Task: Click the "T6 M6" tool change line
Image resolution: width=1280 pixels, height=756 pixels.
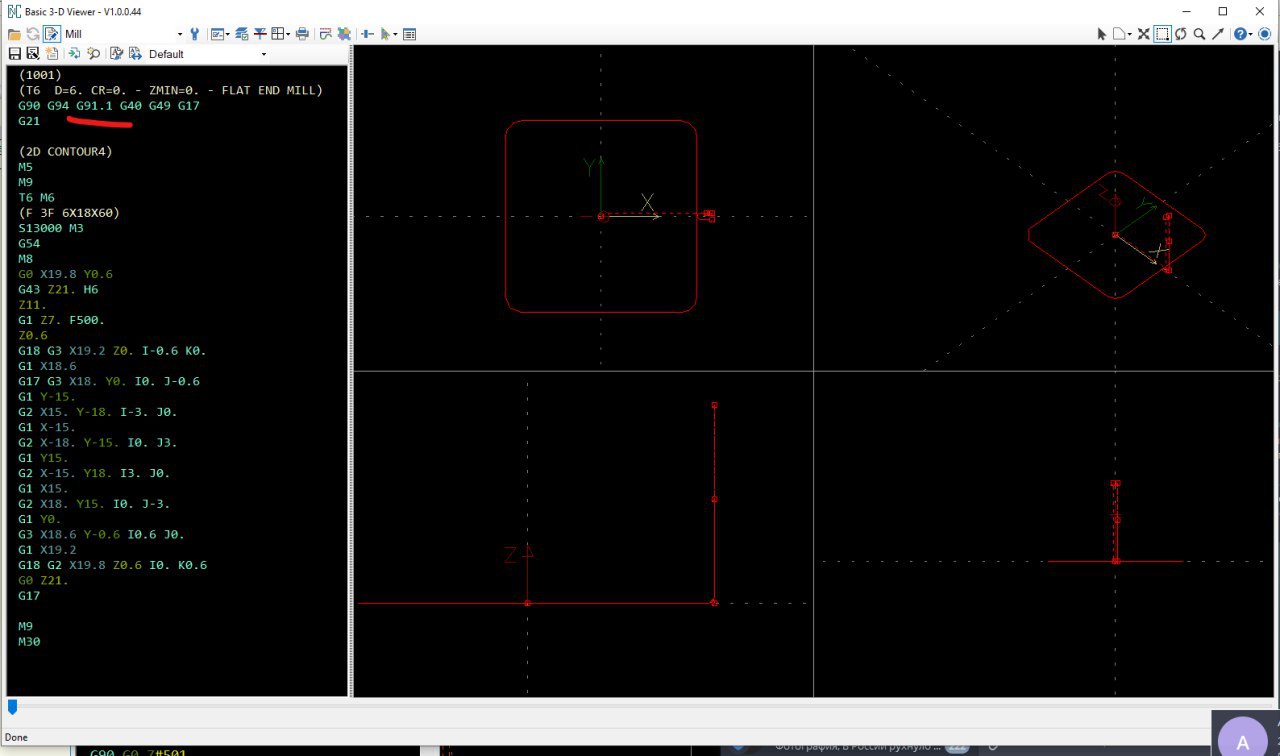Action: (36, 197)
